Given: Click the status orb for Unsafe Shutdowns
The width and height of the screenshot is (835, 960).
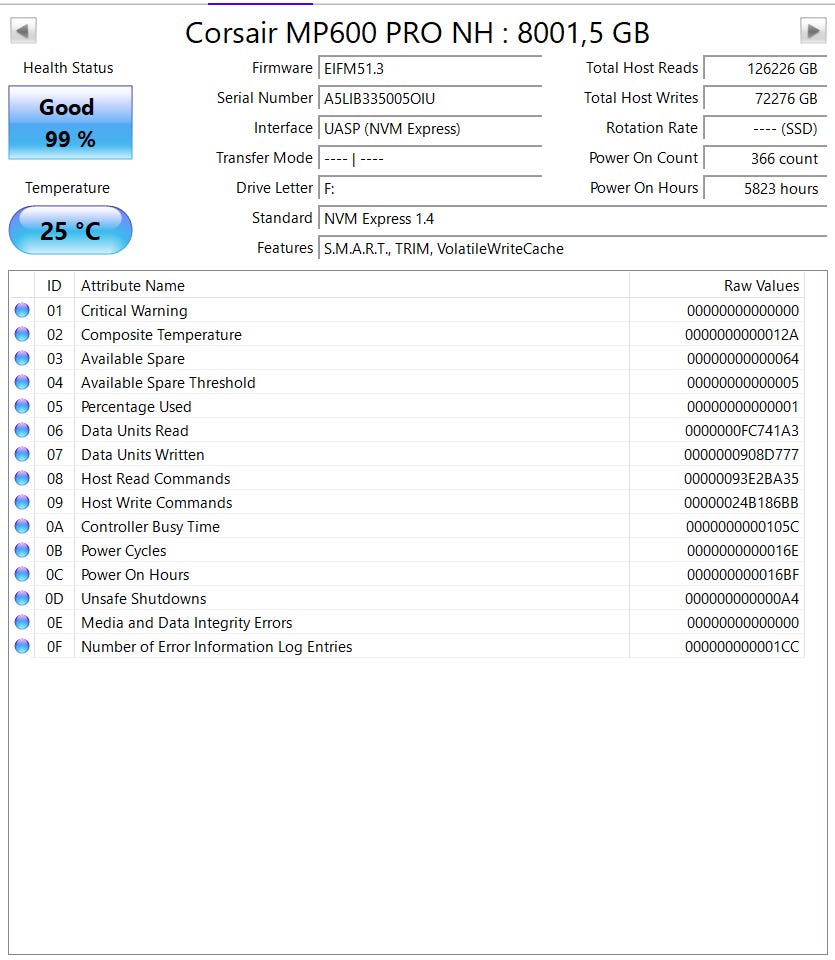Looking at the screenshot, I should 22,598.
